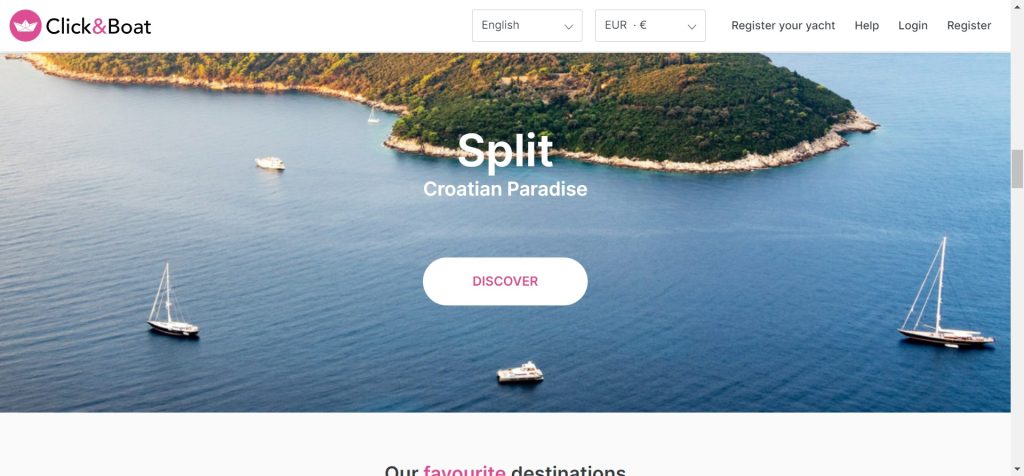
Task: Click the large sailing yacht on right
Action: tap(945, 293)
